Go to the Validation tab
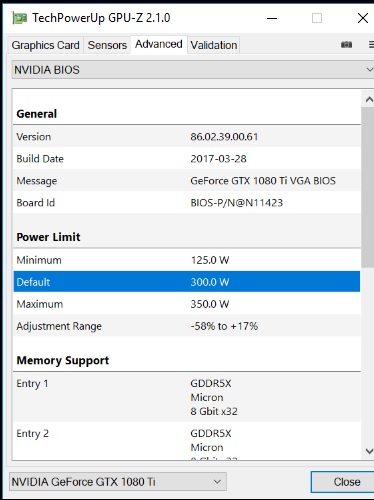This screenshot has height=500, width=374. pos(214,45)
